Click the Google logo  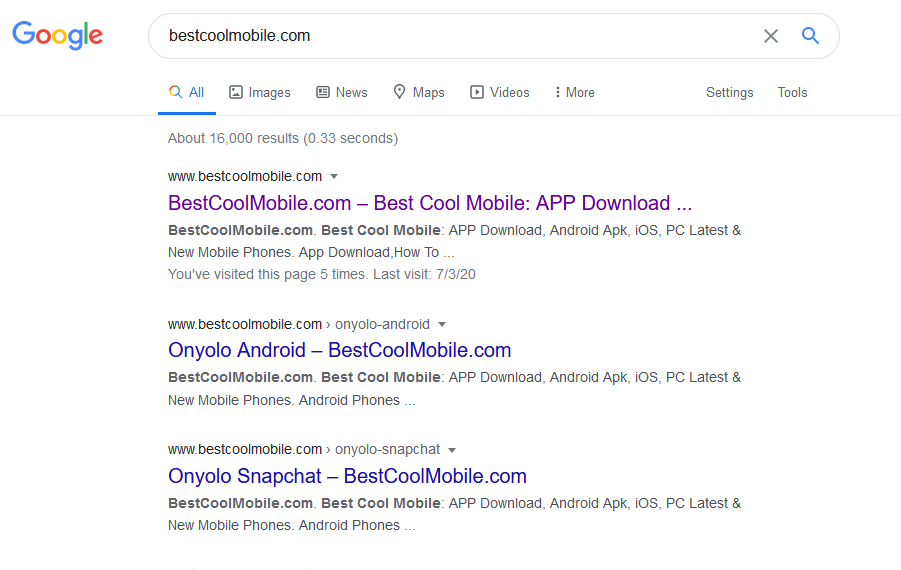tap(57, 36)
